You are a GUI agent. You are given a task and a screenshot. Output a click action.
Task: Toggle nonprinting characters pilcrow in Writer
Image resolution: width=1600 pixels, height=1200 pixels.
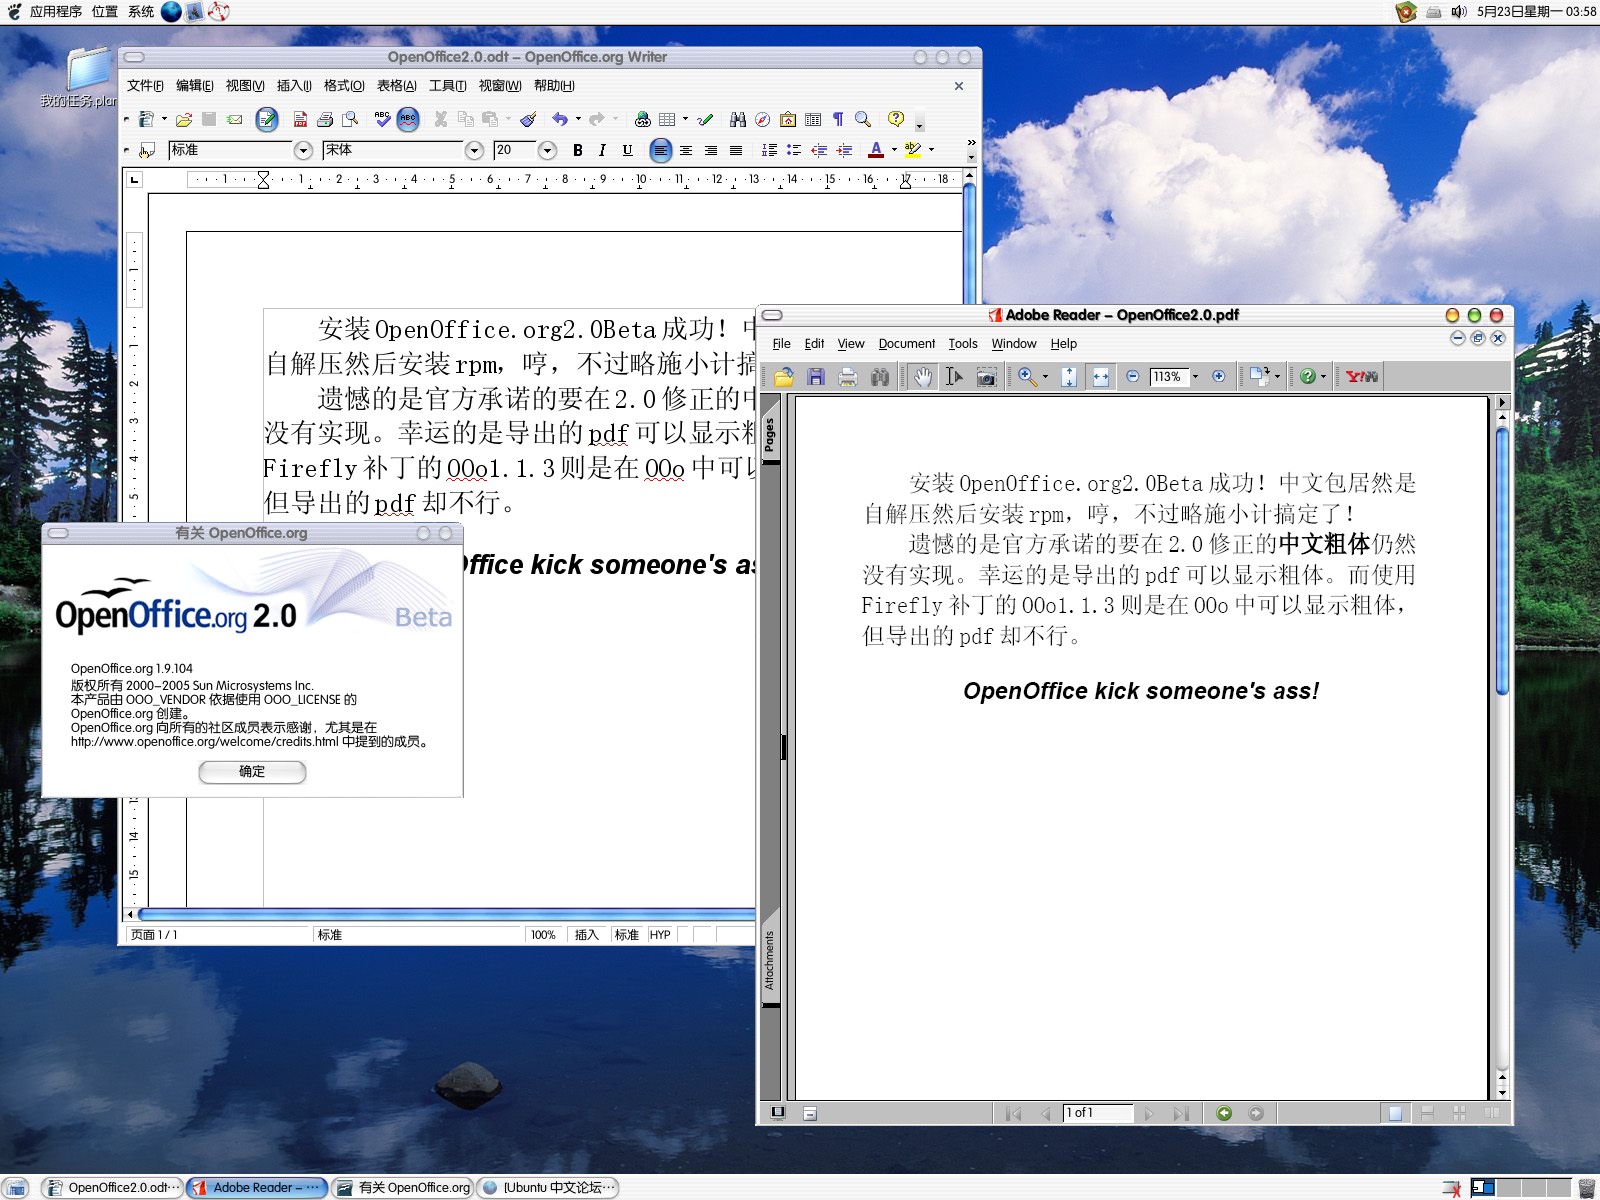point(838,120)
